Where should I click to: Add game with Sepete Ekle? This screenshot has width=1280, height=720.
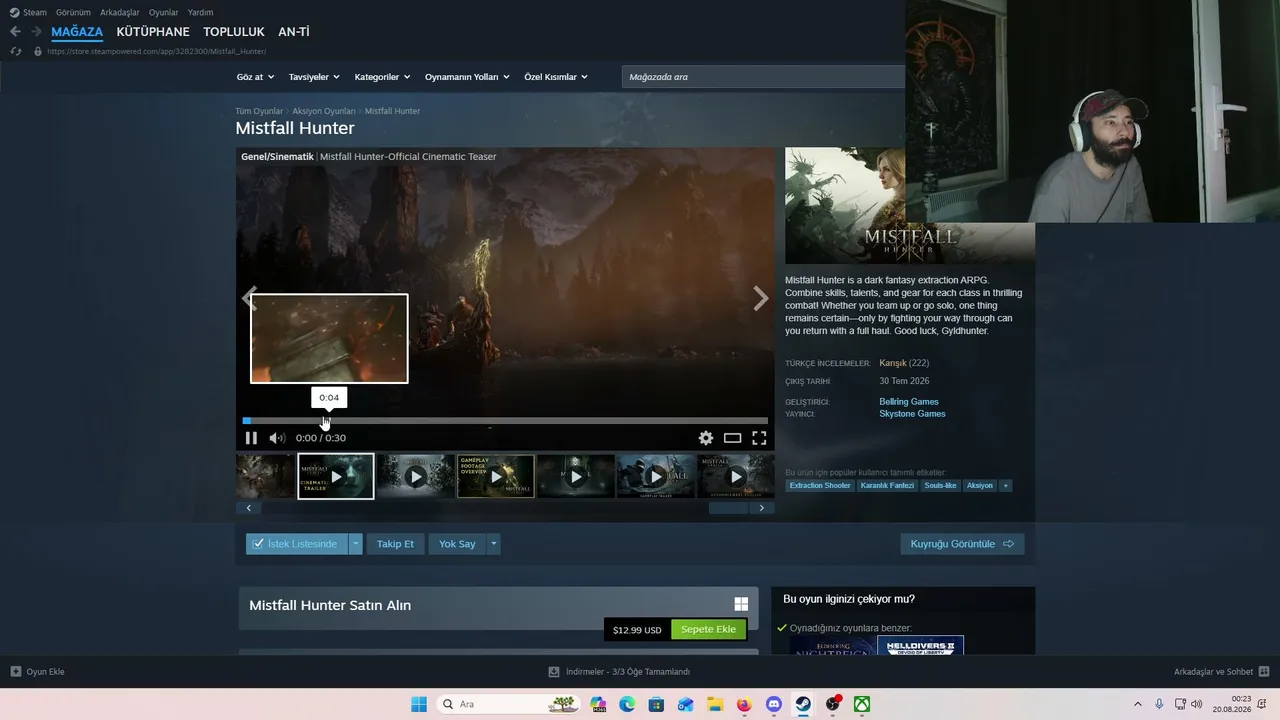[708, 630]
